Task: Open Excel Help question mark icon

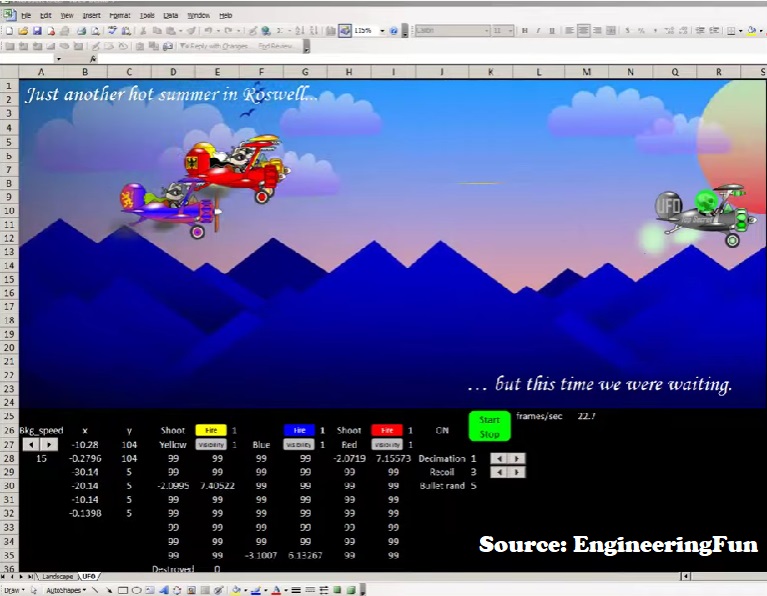Action: coord(394,31)
